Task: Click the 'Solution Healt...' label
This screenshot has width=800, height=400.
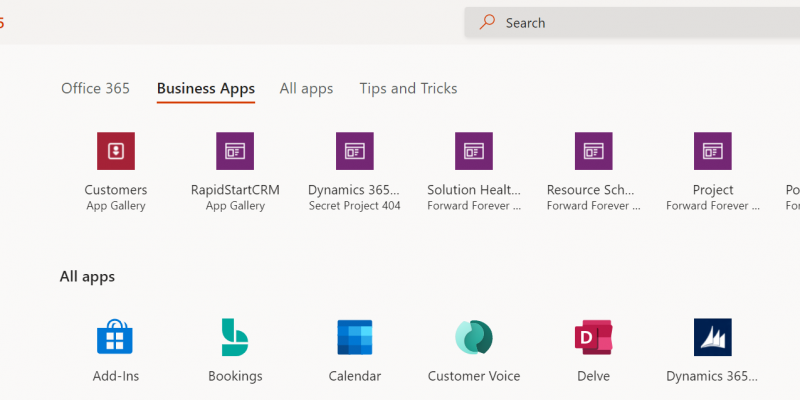Action: pos(474,190)
